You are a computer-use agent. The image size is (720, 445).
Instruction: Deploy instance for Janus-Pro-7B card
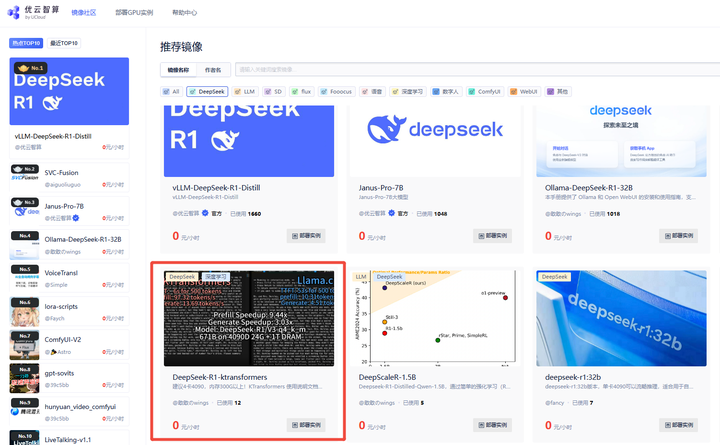coord(492,236)
